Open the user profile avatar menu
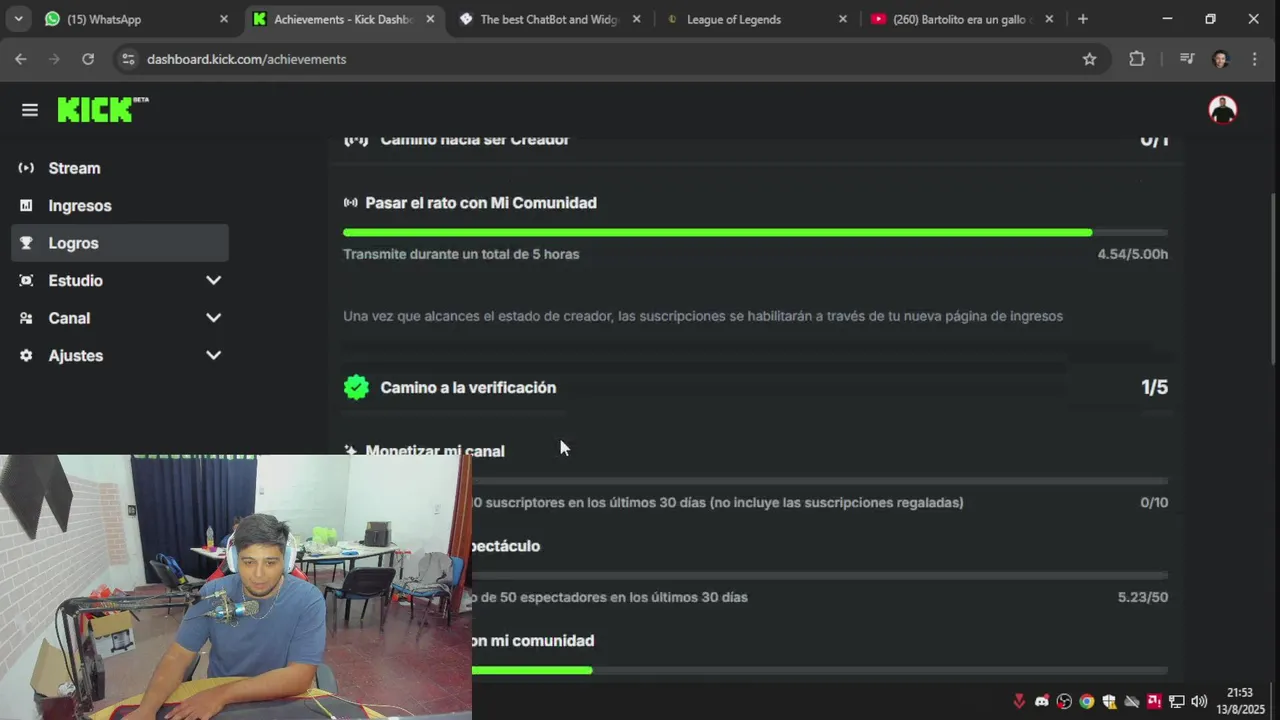Screen dimensions: 1280x720 pos(1222,109)
